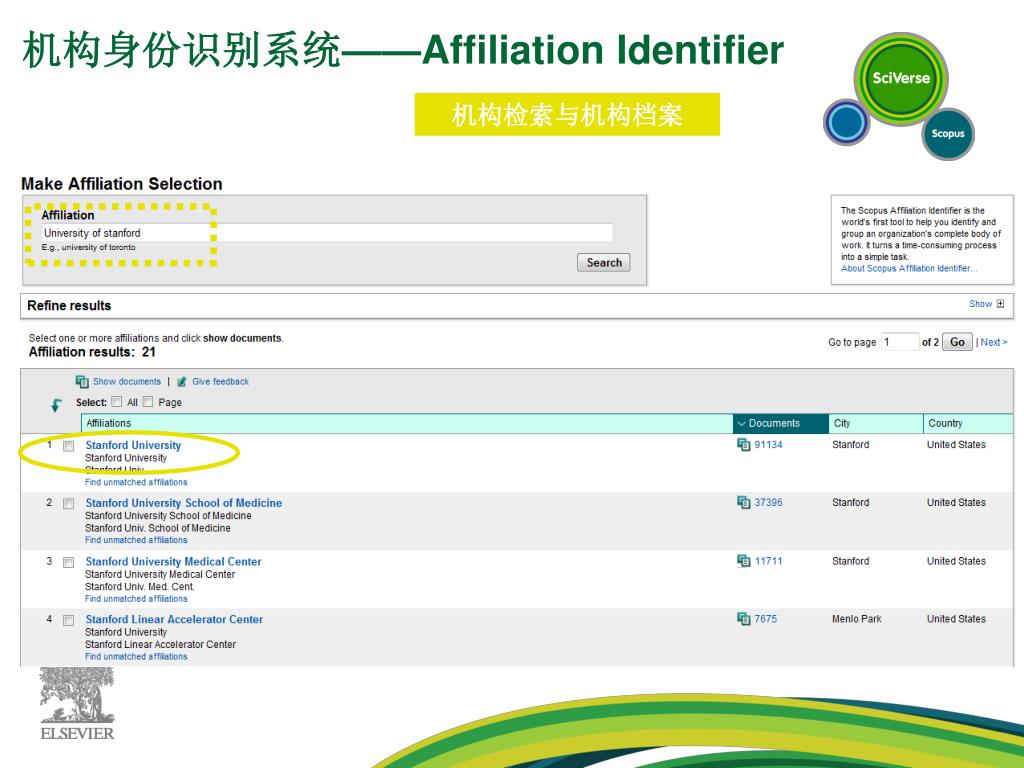Click the Go to page number field
This screenshot has height=768, width=1024.
[900, 342]
